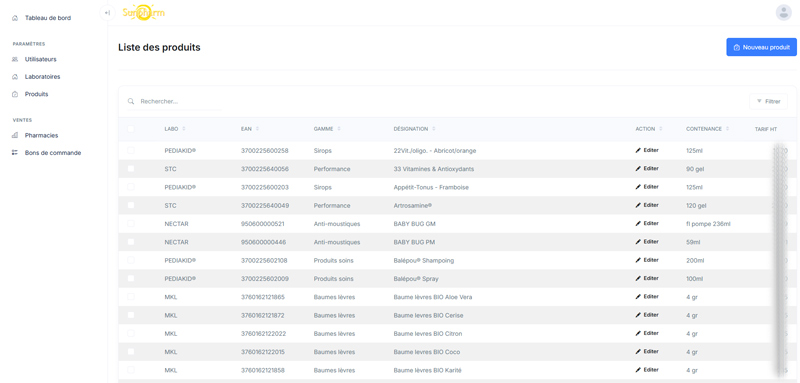Click the EAN 3700225640049 cell
This screenshot has height=383, width=800.
265,206
